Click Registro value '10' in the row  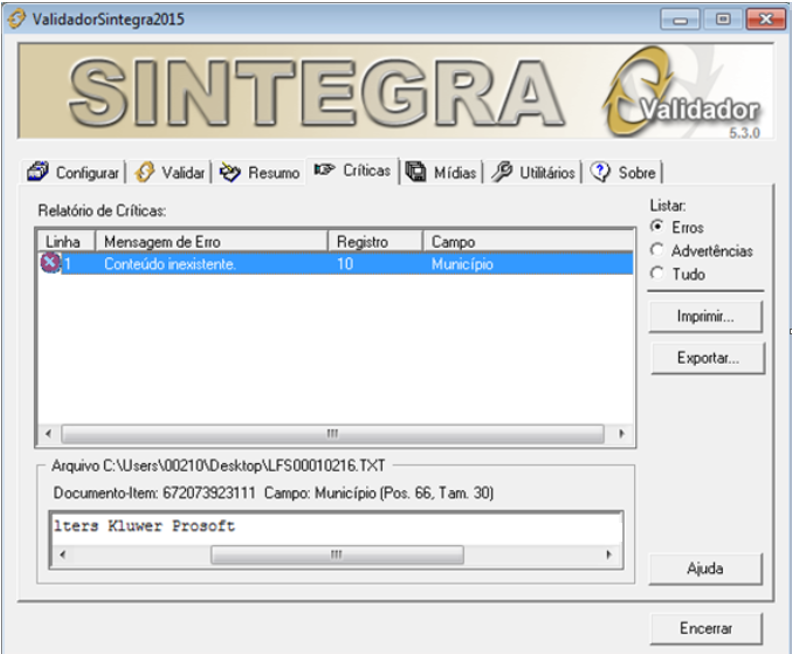coord(345,264)
